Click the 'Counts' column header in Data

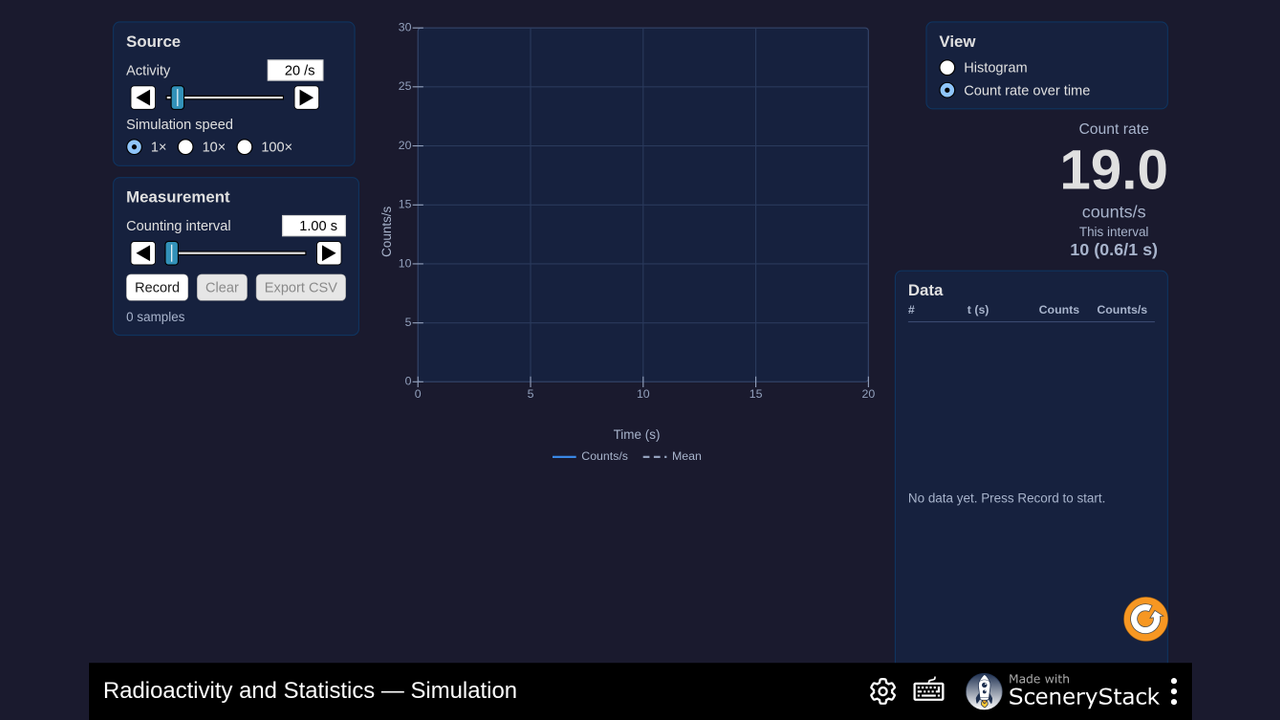tap(1059, 310)
